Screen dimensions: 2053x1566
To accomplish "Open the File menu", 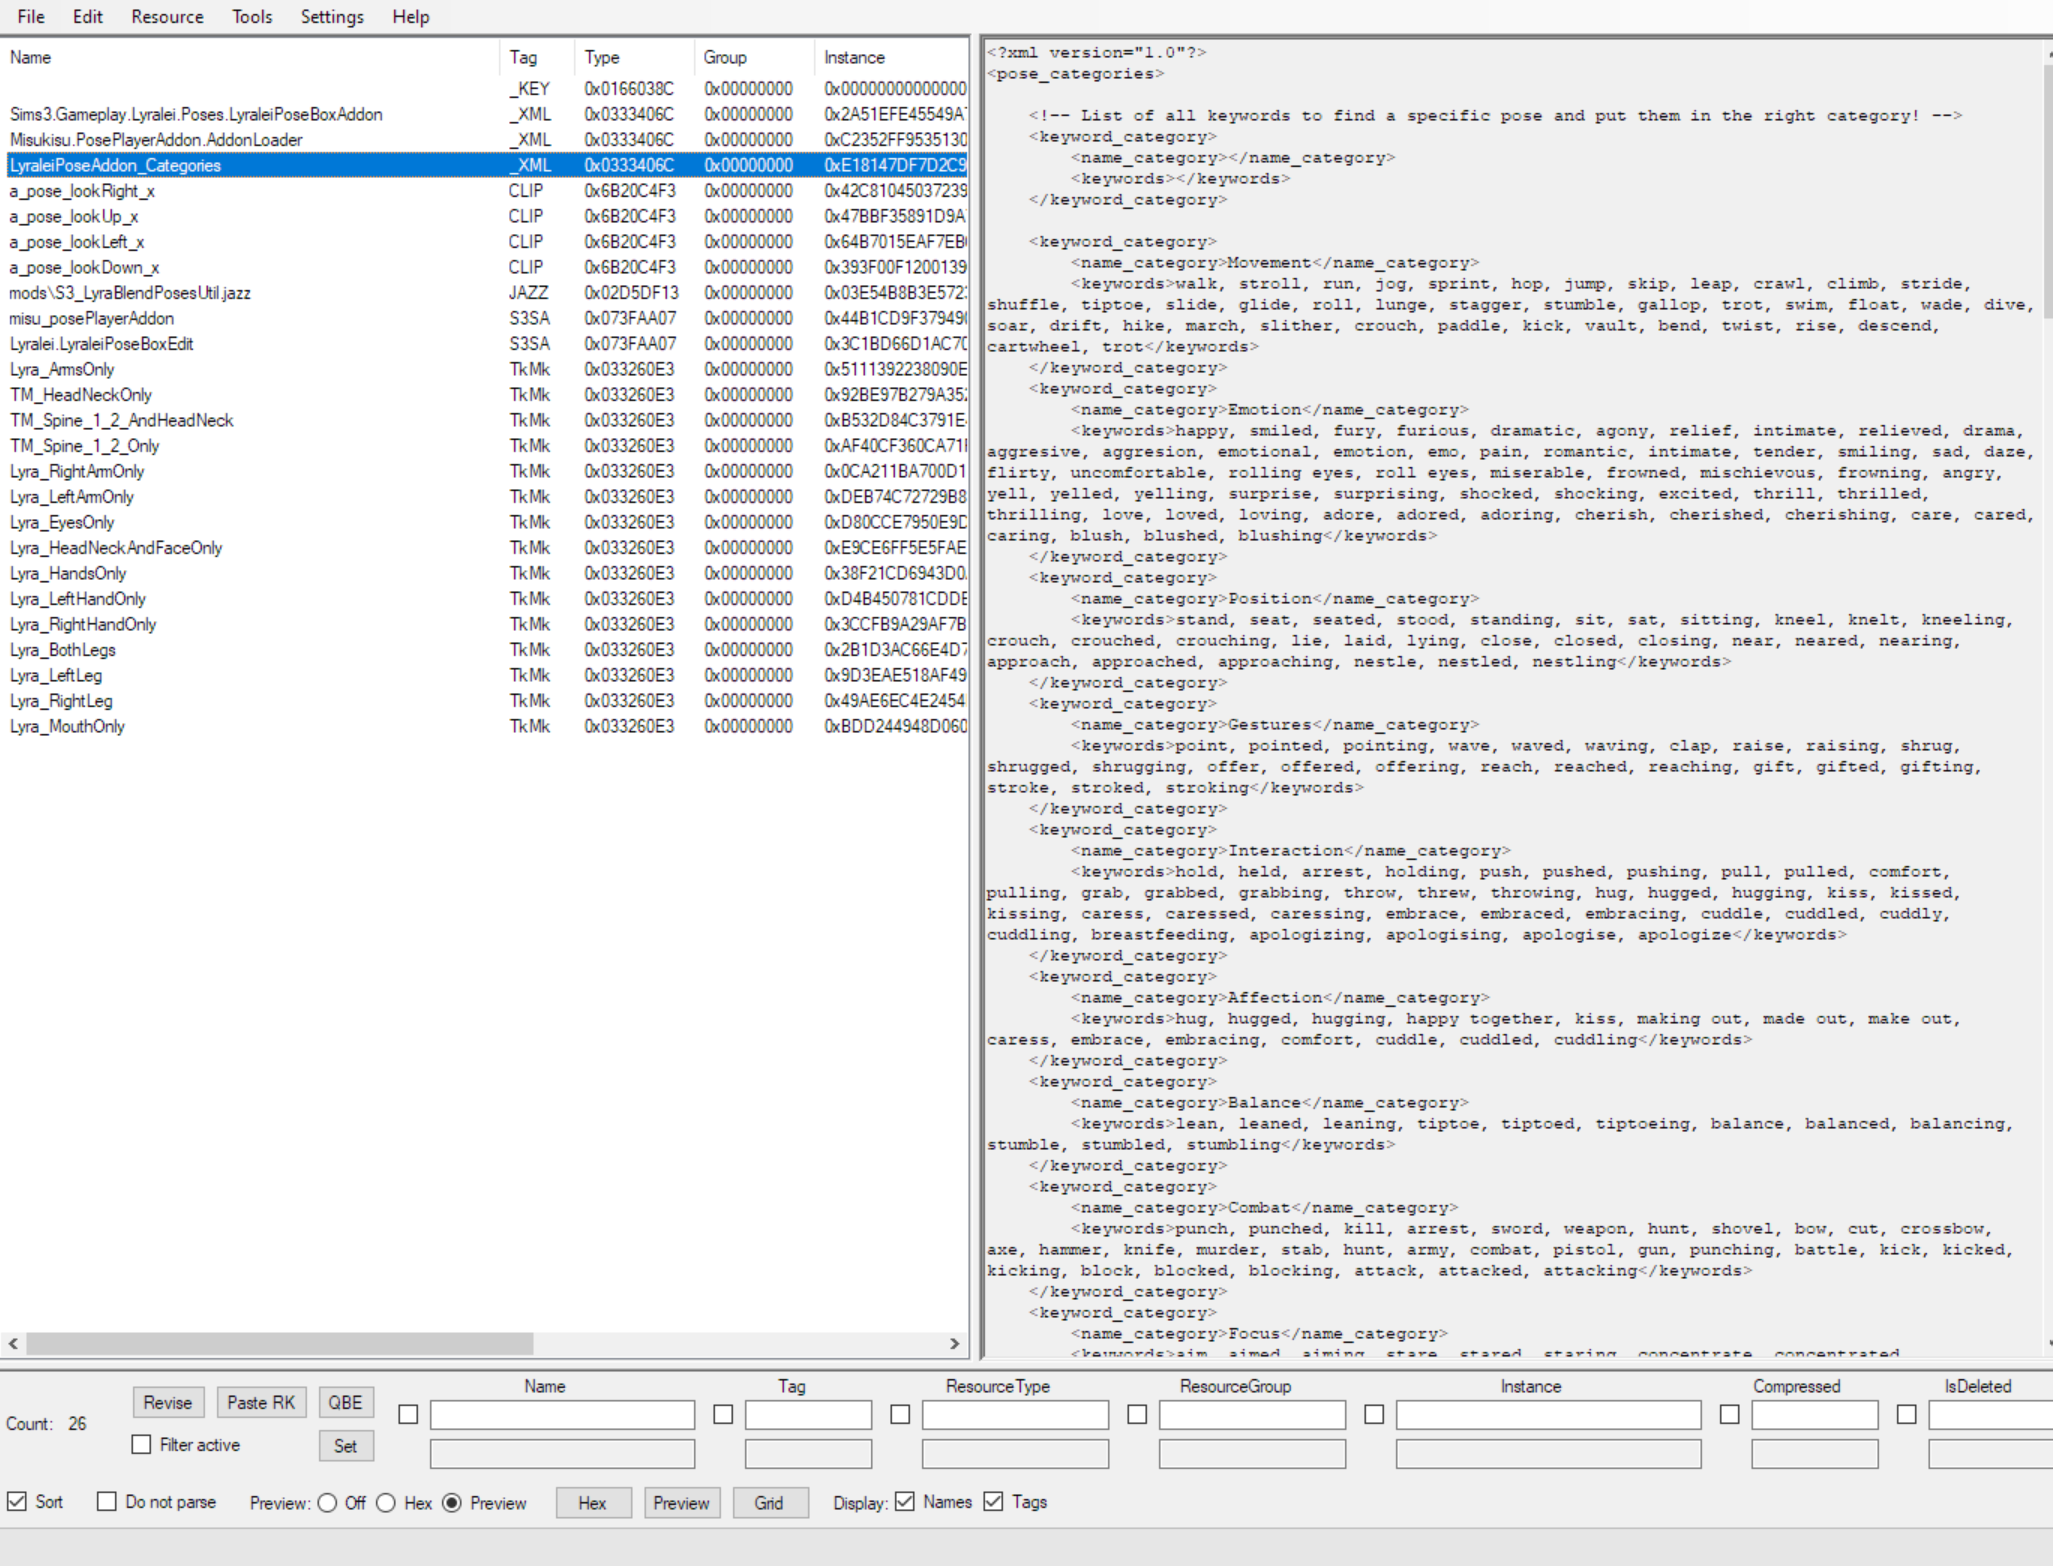I will coord(31,17).
